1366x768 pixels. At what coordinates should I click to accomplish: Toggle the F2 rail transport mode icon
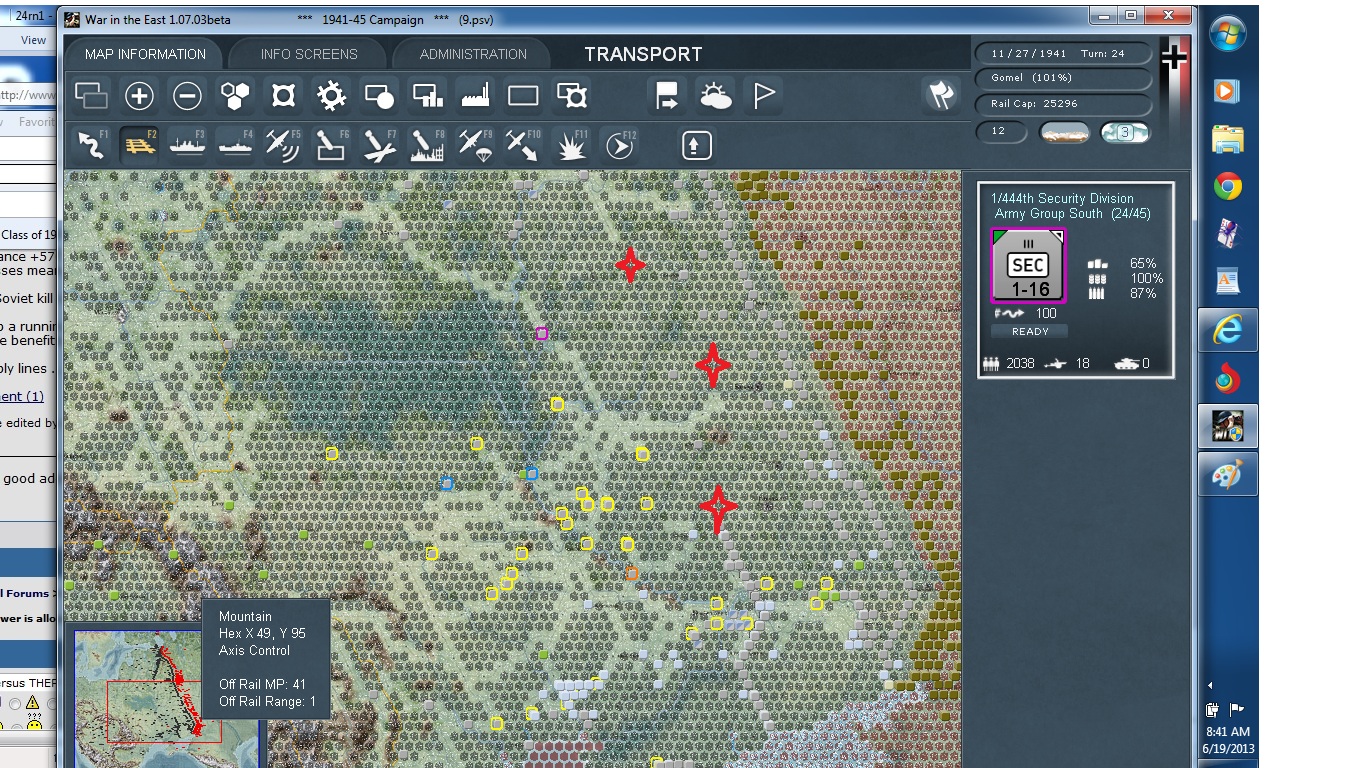click(139, 145)
